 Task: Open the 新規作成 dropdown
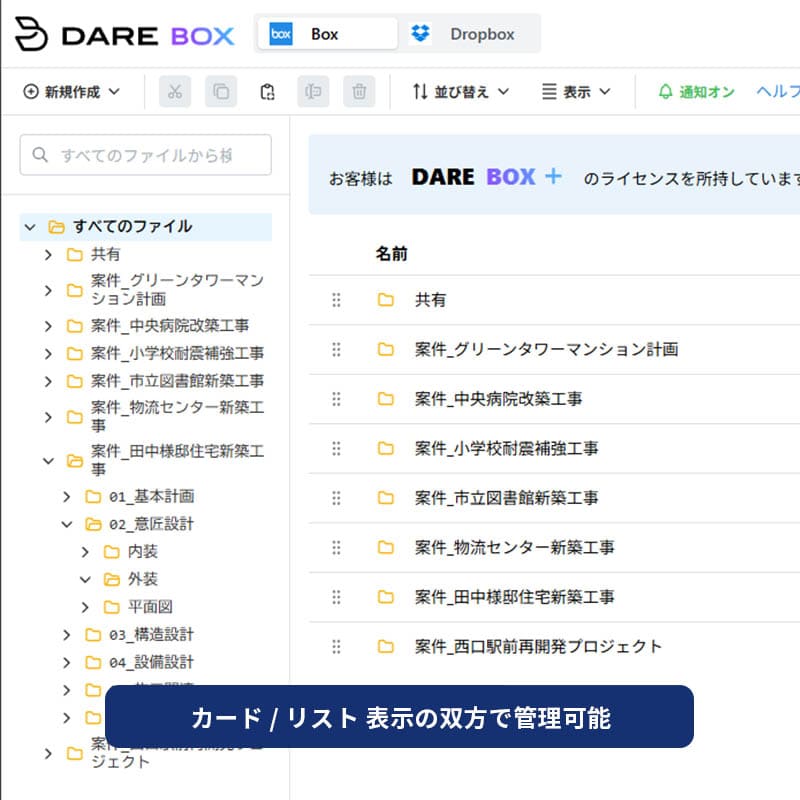71,92
